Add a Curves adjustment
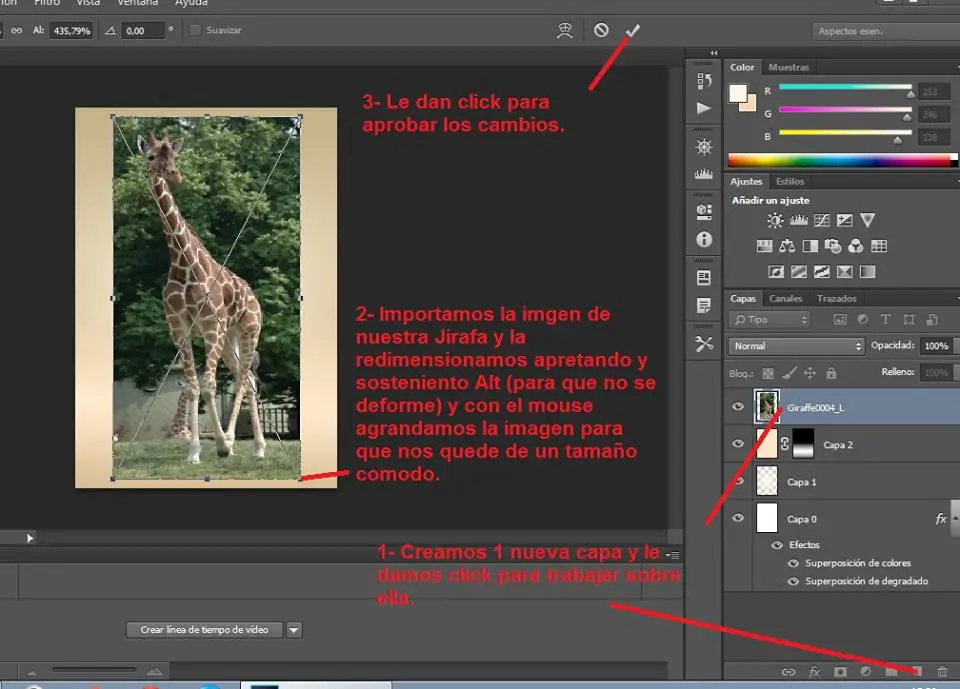The height and width of the screenshot is (689, 960). pyautogui.click(x=822, y=220)
